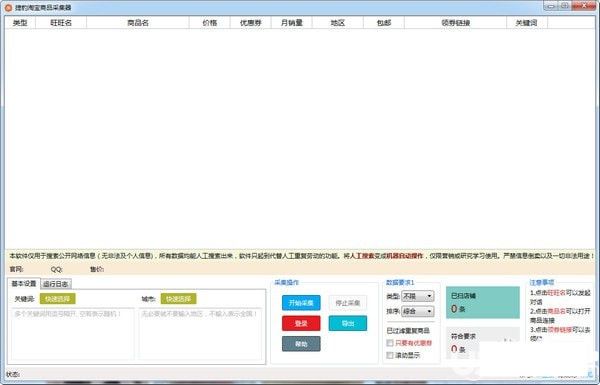Image resolution: width=600 pixels, height=385 pixels.
Task: Click the teal 导出 button
Action: pyautogui.click(x=348, y=323)
